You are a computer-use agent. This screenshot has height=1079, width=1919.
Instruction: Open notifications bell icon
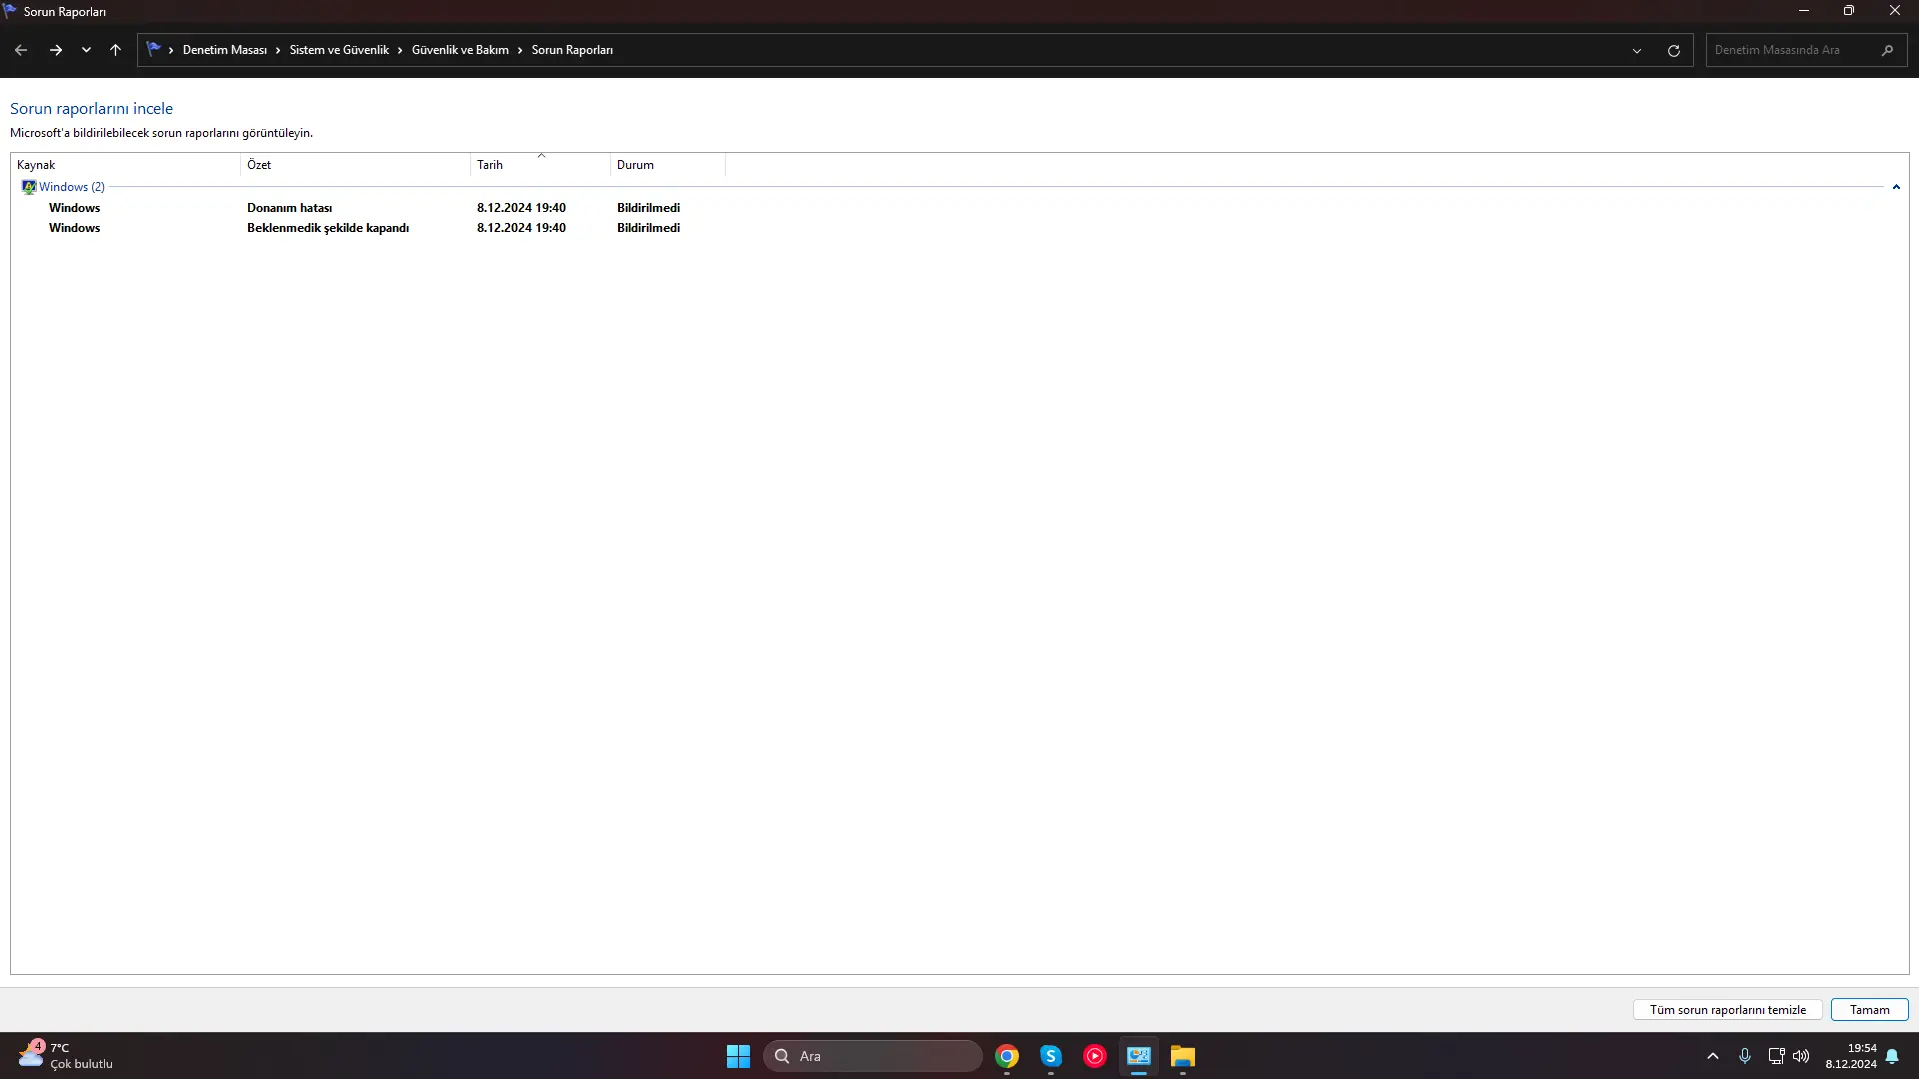1892,1056
